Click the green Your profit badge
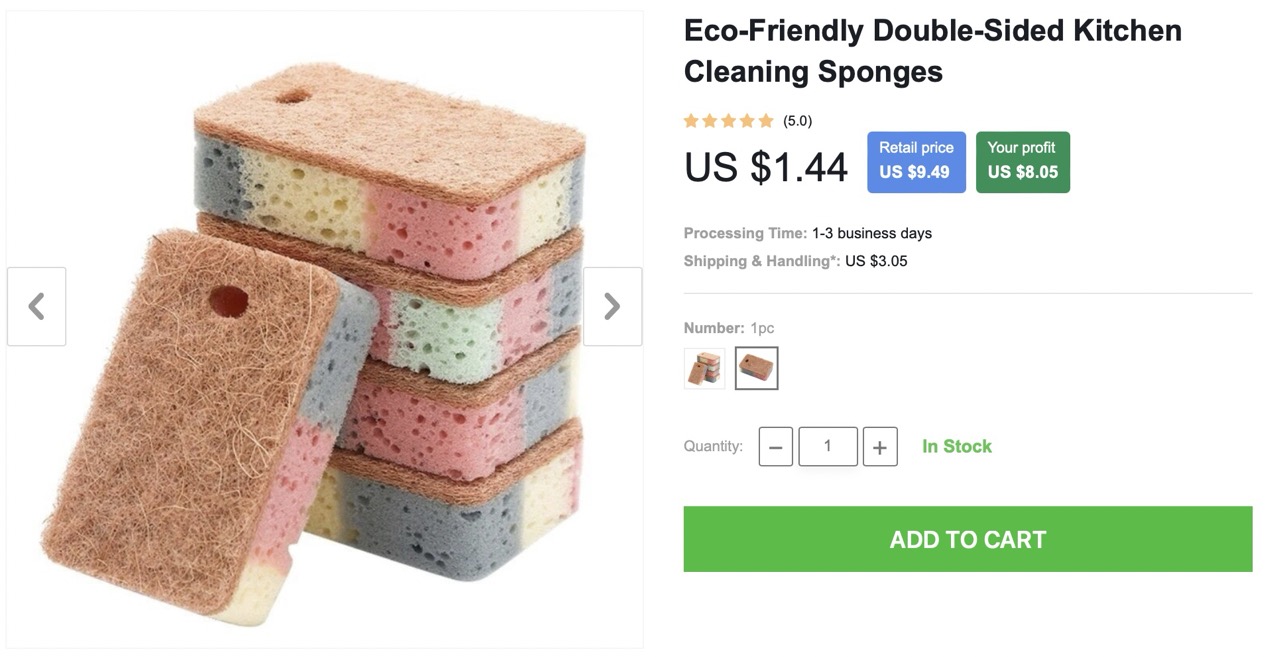 point(1022,161)
